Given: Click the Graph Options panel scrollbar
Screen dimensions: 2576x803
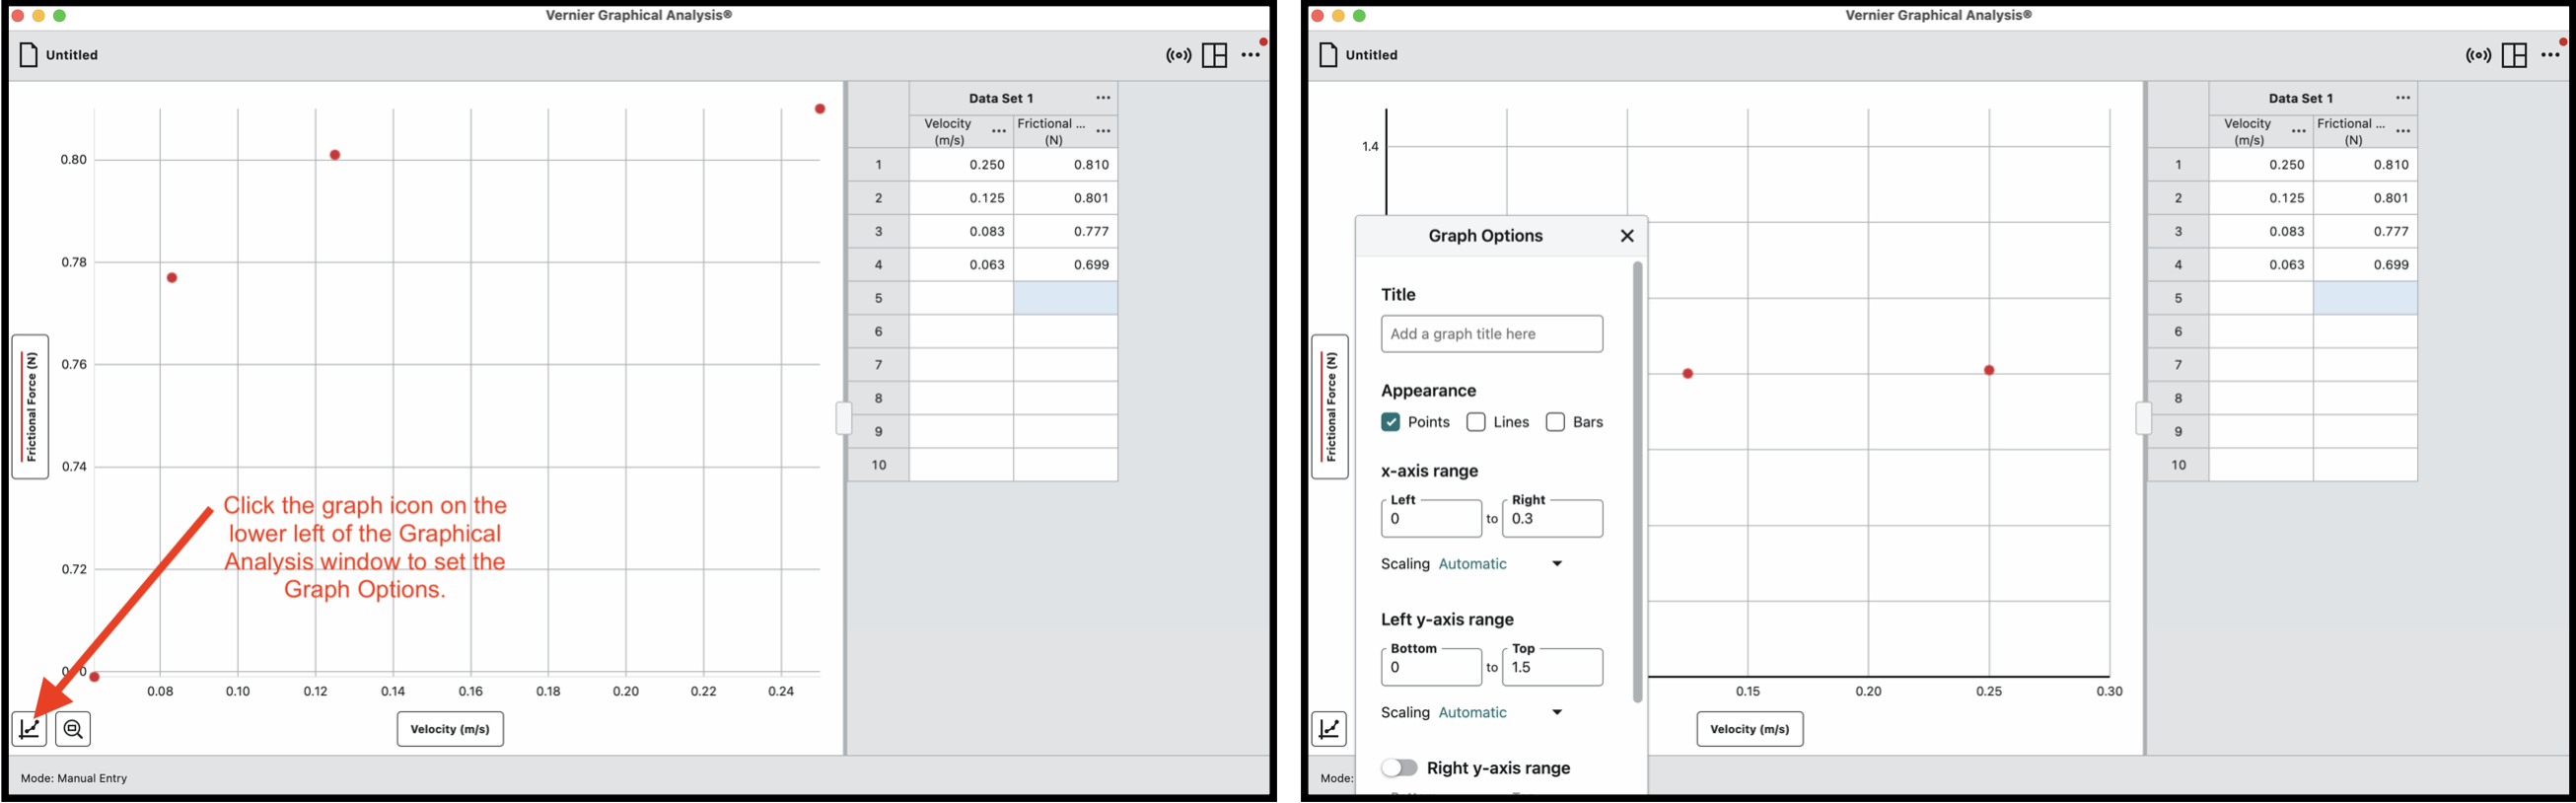Looking at the screenshot, I should point(1637,482).
